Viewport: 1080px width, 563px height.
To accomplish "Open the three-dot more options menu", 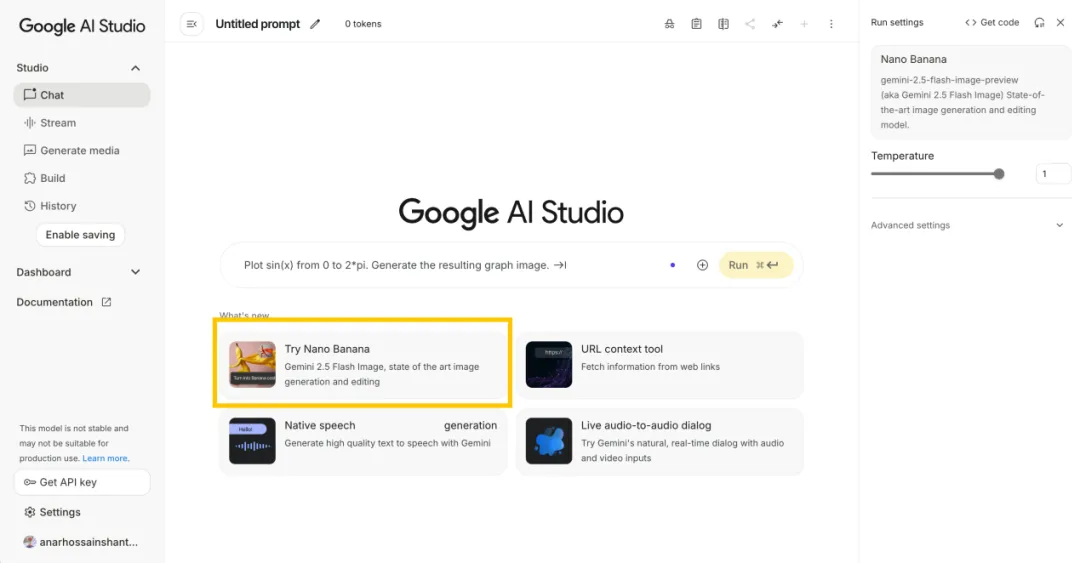I will point(831,24).
